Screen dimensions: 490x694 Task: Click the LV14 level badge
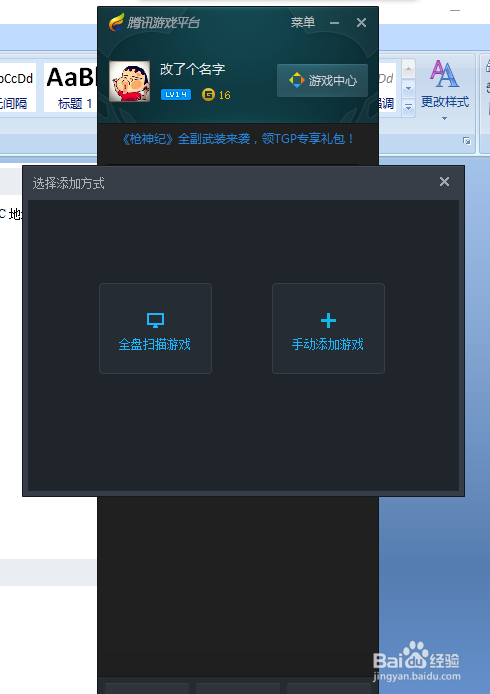[176, 94]
